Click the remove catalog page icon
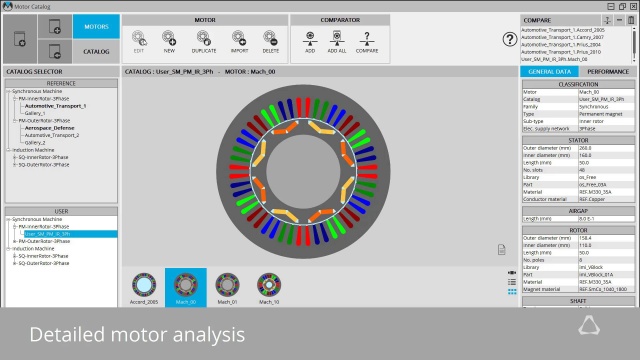 55,51
